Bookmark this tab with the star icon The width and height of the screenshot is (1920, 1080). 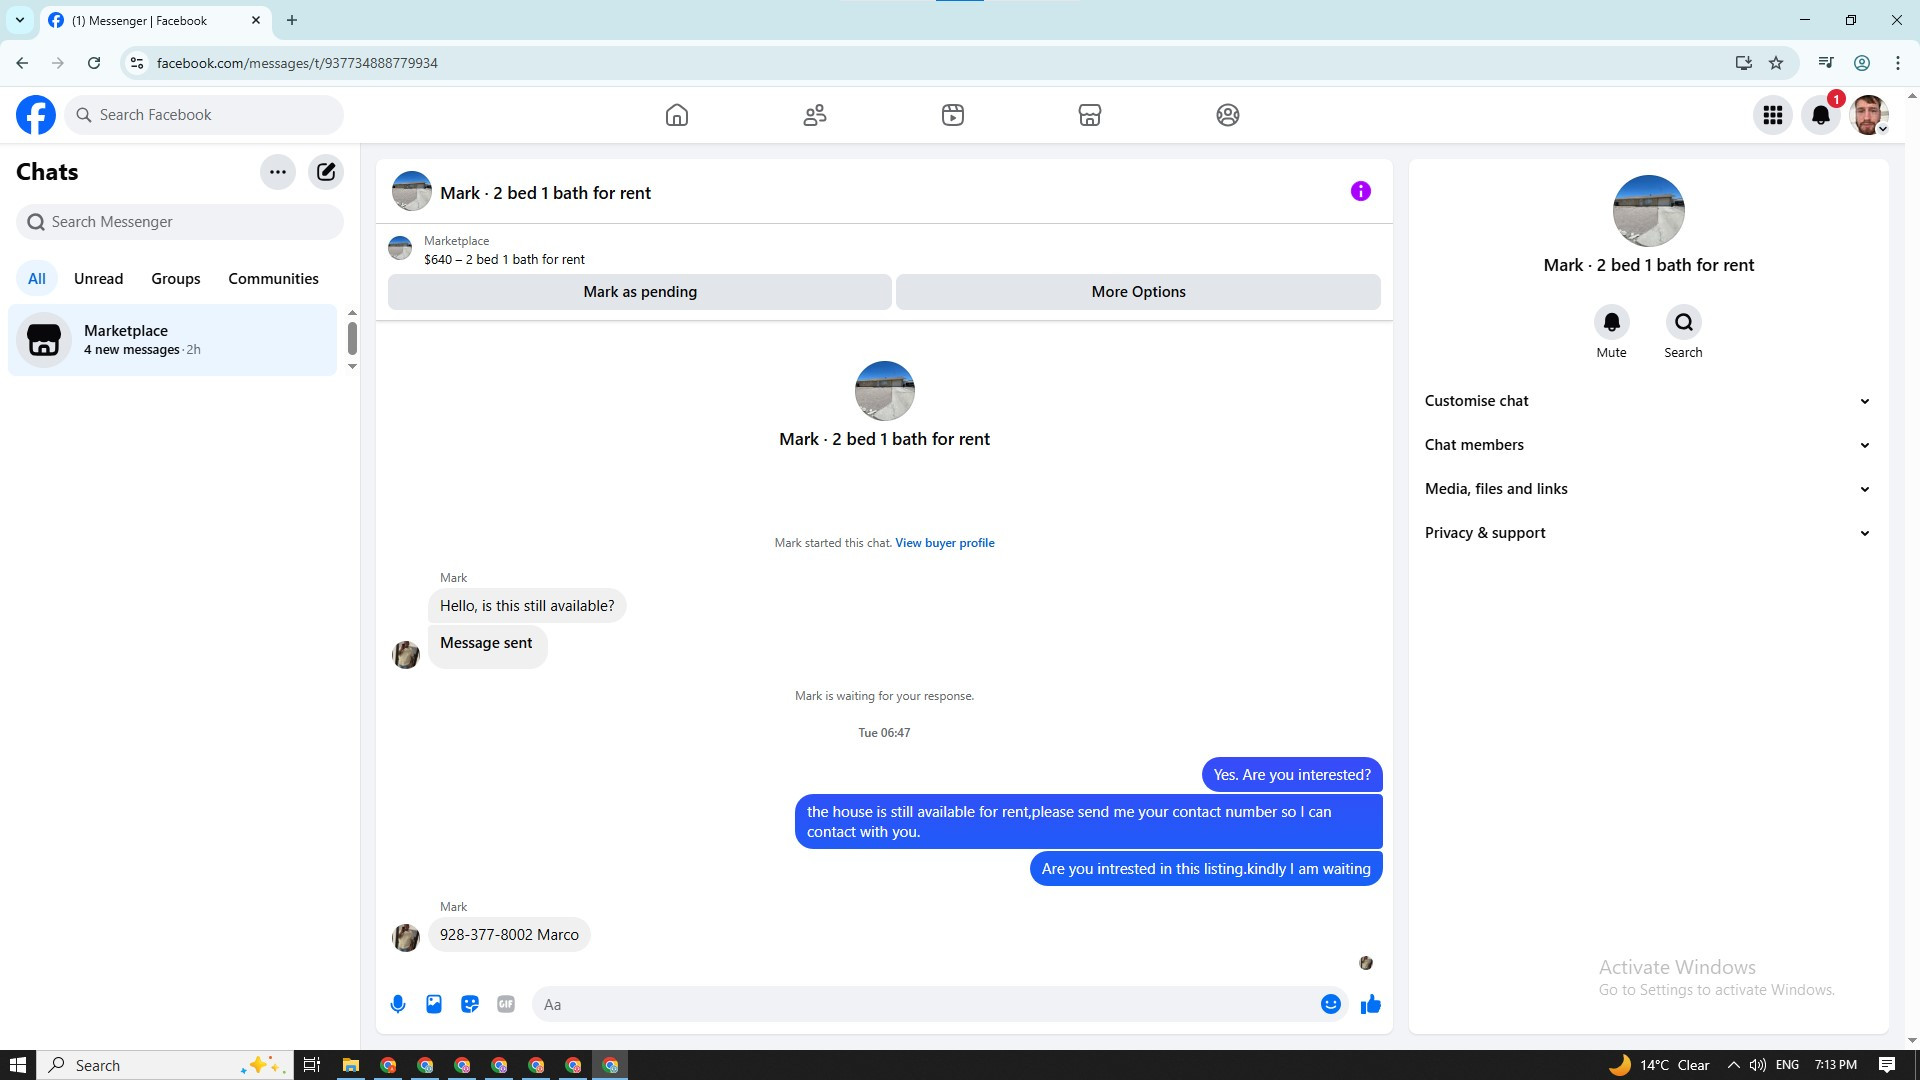[x=1776, y=63]
